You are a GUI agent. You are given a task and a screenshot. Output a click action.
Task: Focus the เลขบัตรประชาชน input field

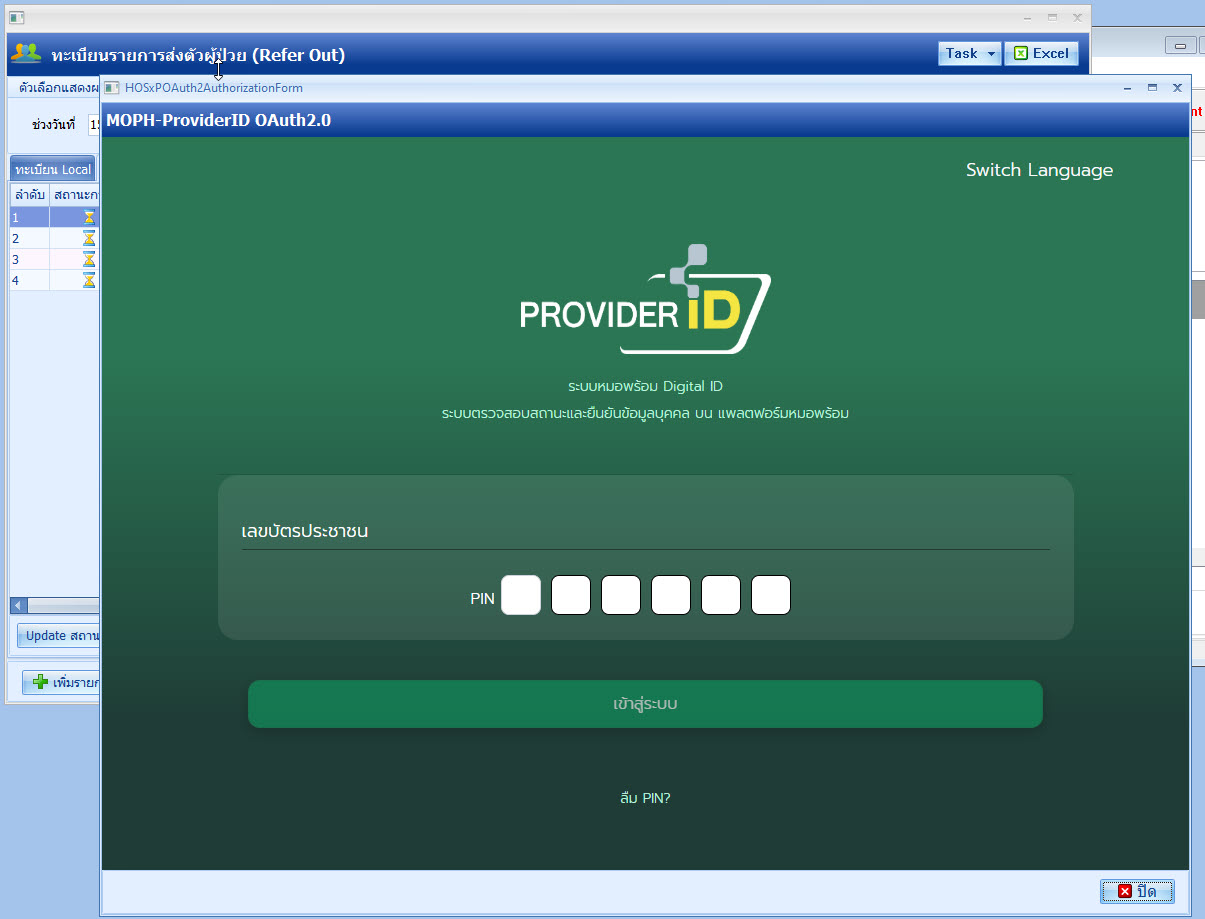coord(645,531)
